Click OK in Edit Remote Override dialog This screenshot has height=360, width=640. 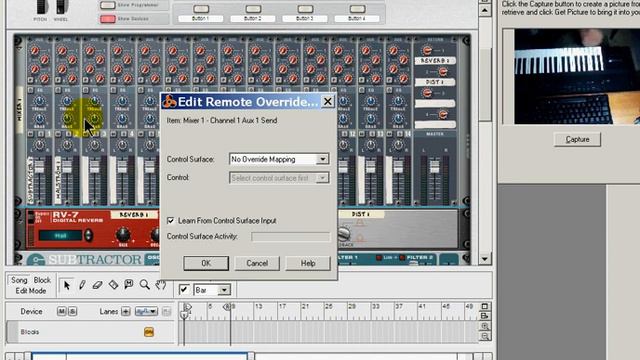point(206,263)
